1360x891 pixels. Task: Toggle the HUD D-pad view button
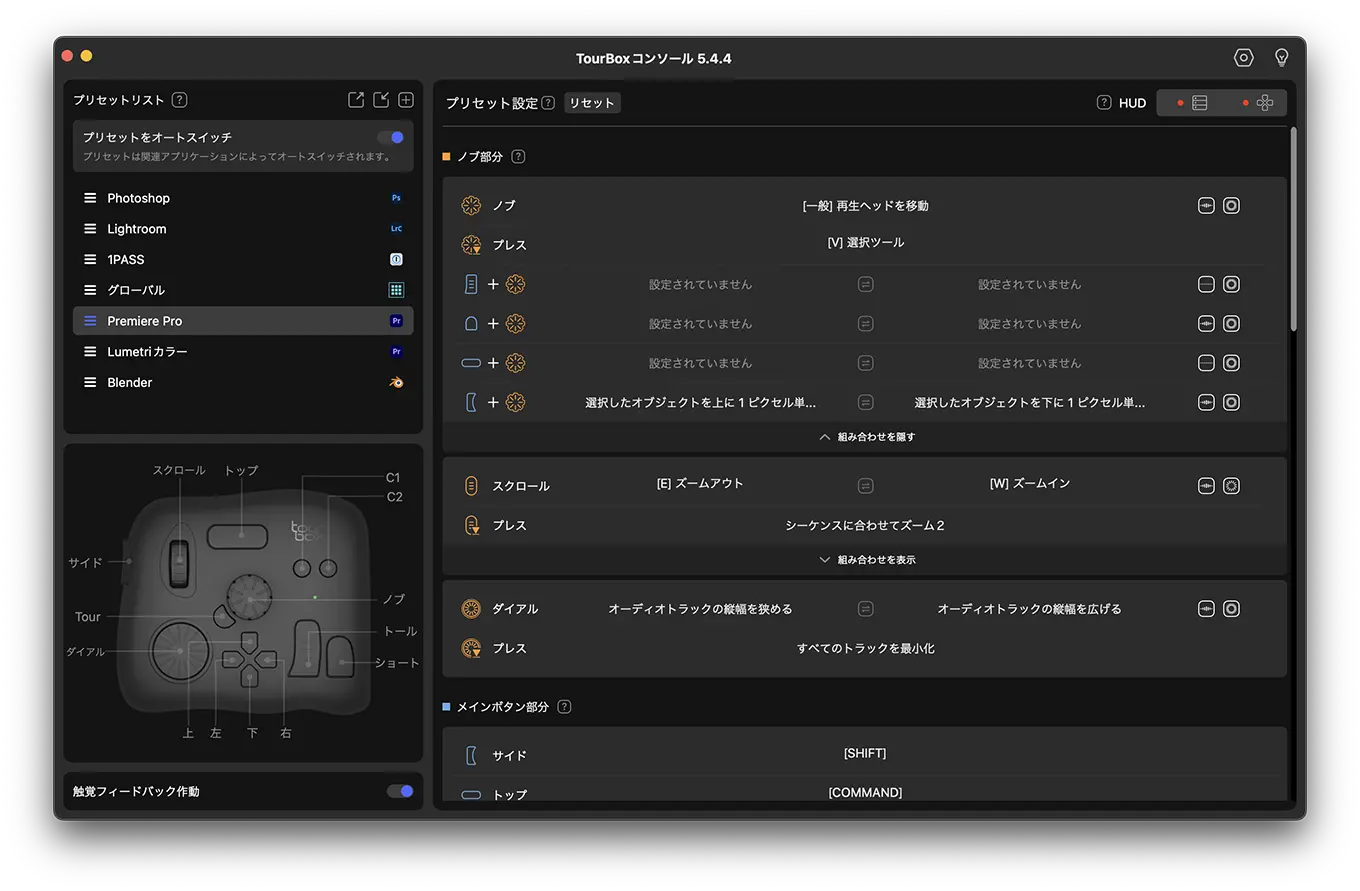(1256, 103)
